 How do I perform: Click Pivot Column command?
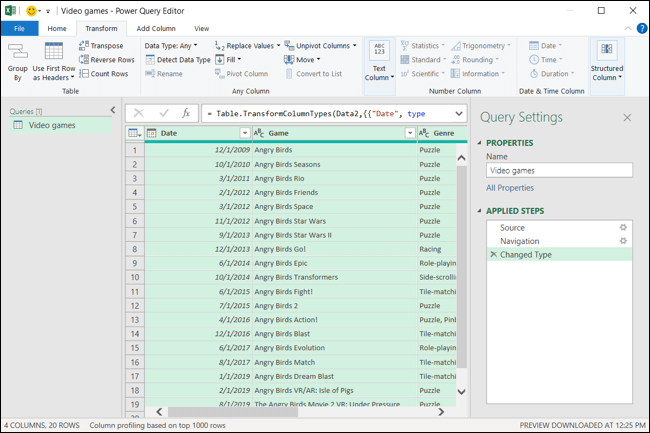[241, 74]
